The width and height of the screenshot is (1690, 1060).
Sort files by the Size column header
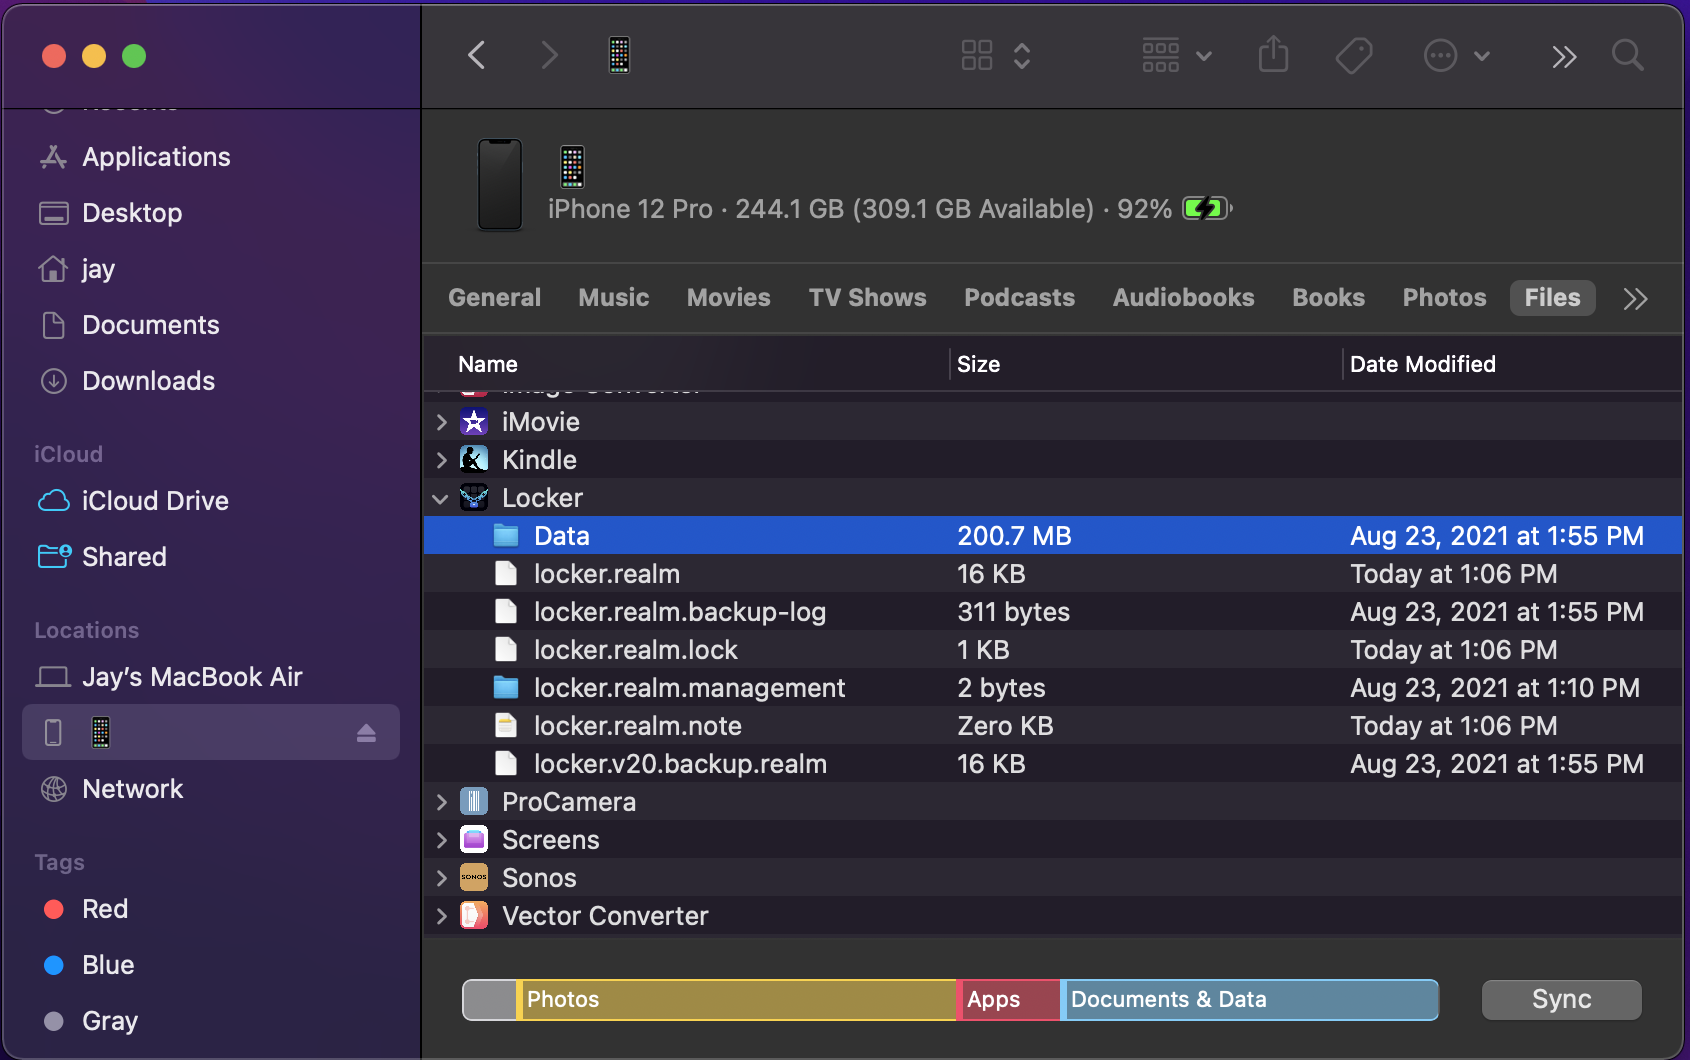(978, 364)
